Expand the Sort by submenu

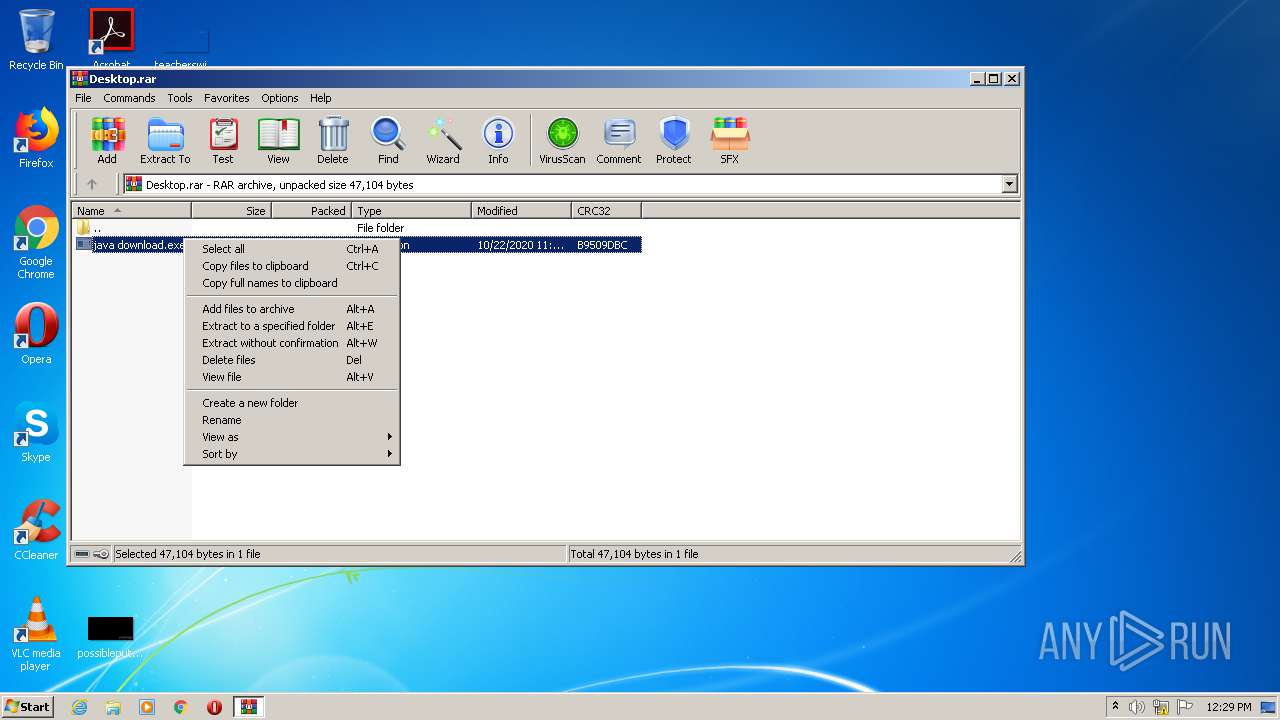(292, 454)
